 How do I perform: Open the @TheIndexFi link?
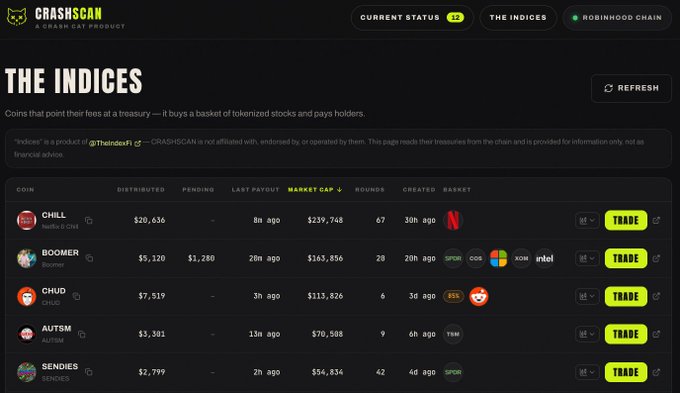114,143
